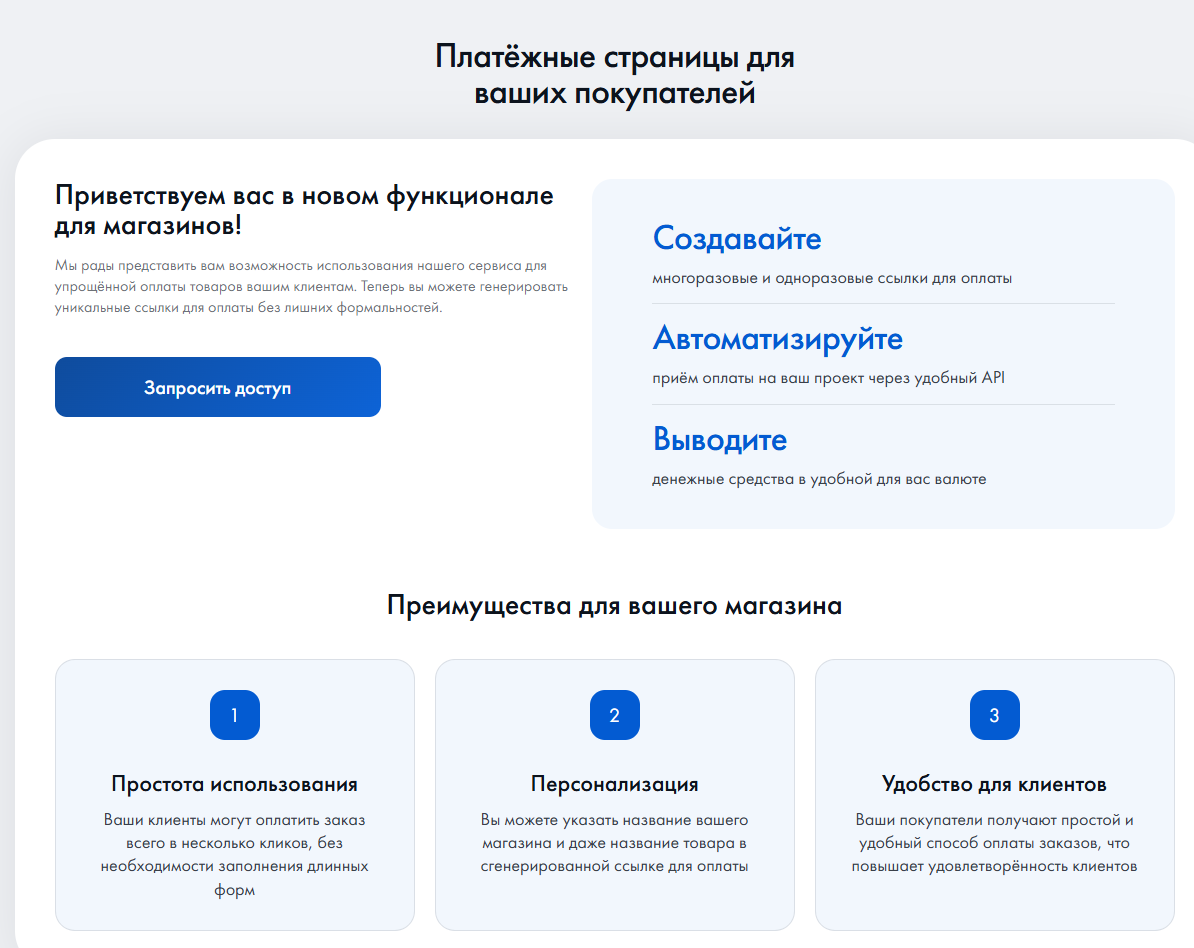Click the description text under "Персонализация"
The height and width of the screenshot is (948, 1194).
tap(614, 843)
